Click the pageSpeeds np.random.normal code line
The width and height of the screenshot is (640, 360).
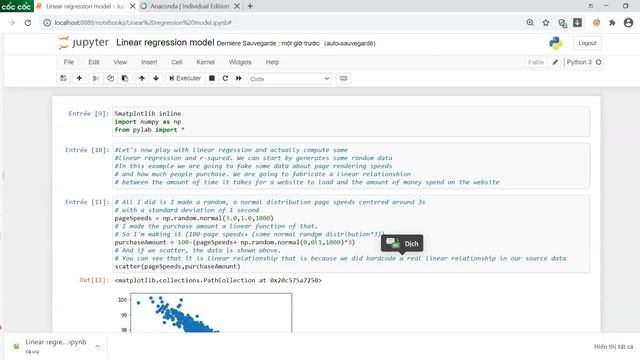pyautogui.click(x=194, y=218)
